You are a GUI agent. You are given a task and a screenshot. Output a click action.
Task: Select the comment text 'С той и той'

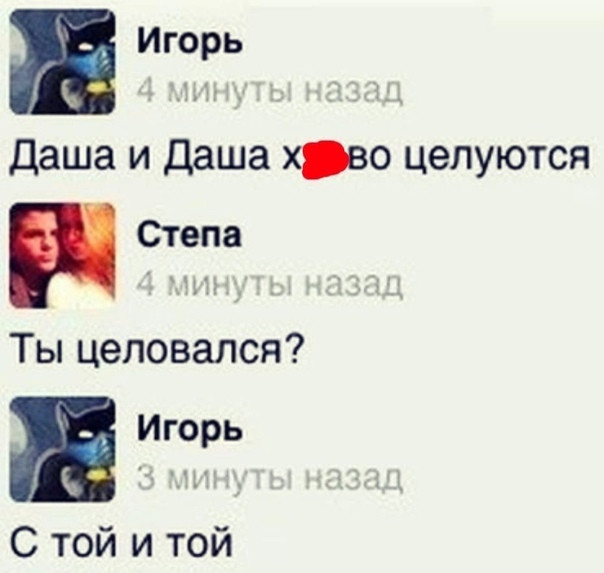[122, 543]
